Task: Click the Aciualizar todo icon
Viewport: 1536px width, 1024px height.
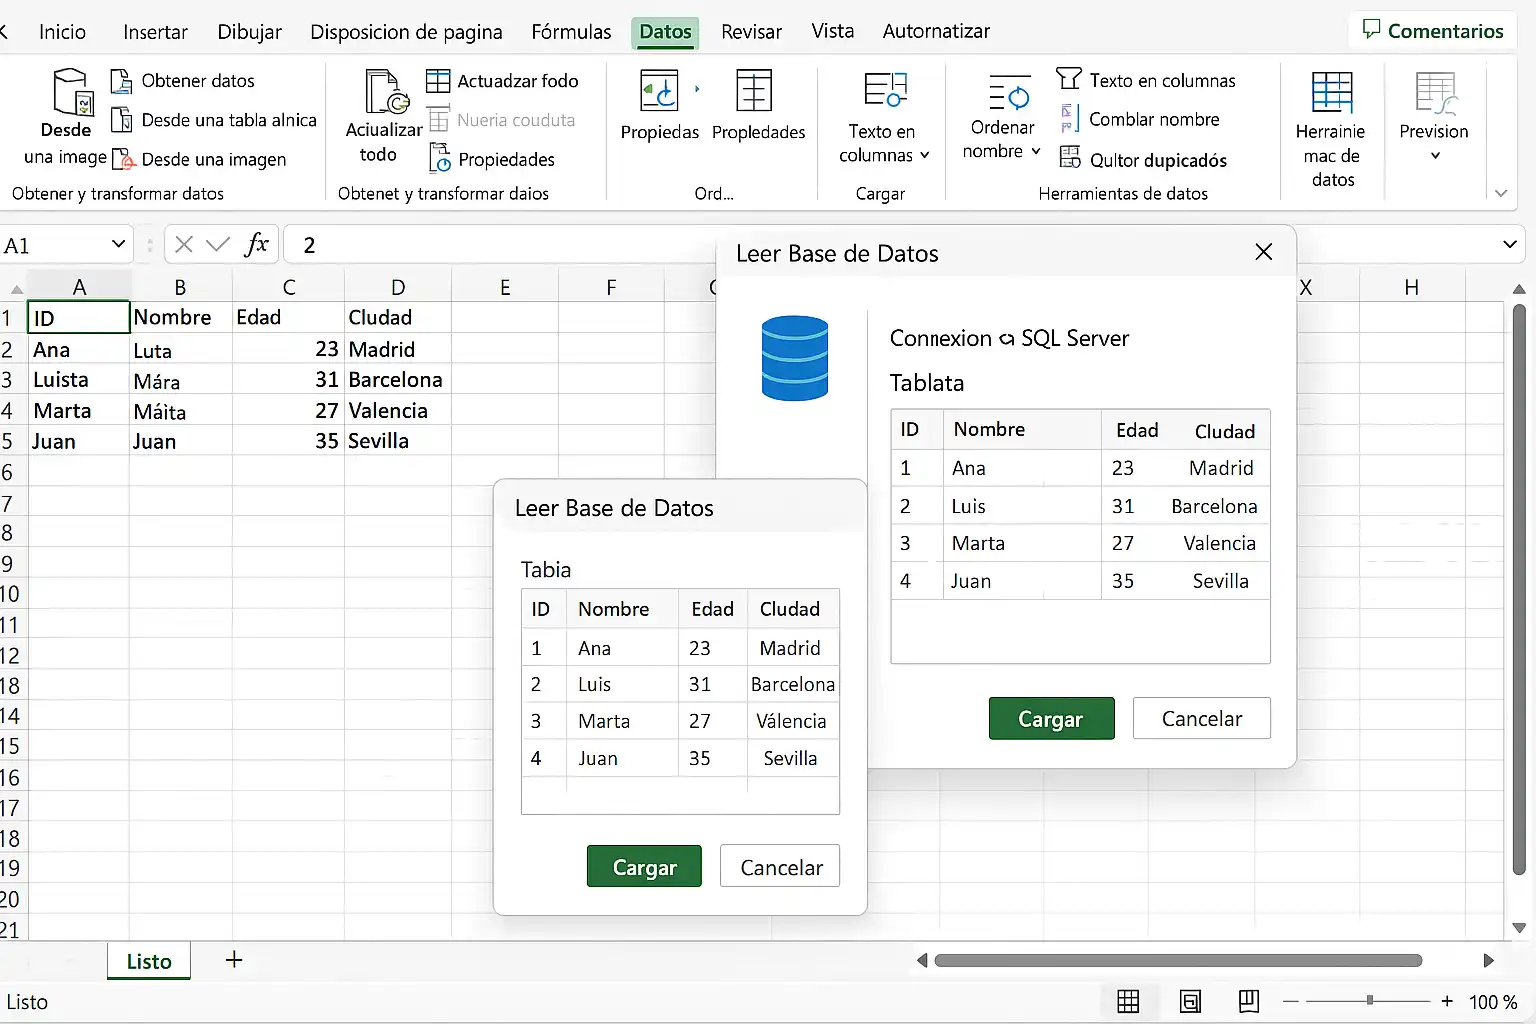Action: pyautogui.click(x=387, y=92)
